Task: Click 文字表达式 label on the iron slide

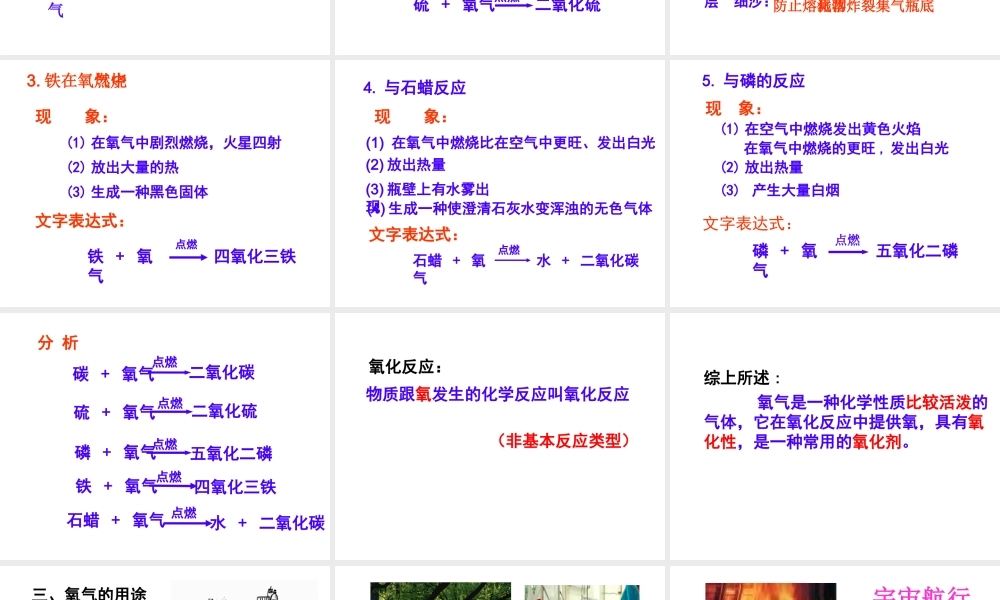Action: pos(80,221)
